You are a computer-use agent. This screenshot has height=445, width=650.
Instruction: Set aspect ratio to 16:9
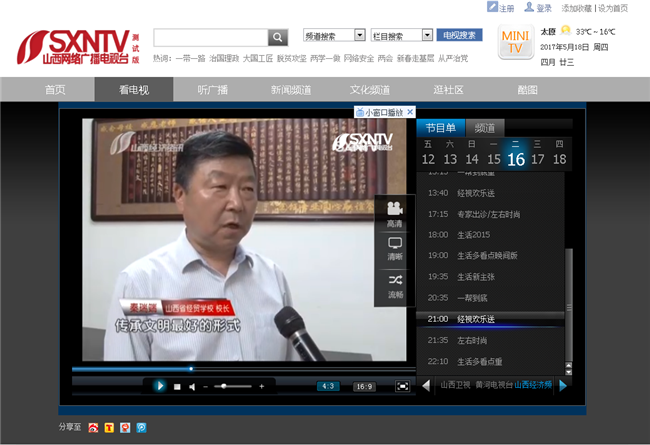[364, 387]
